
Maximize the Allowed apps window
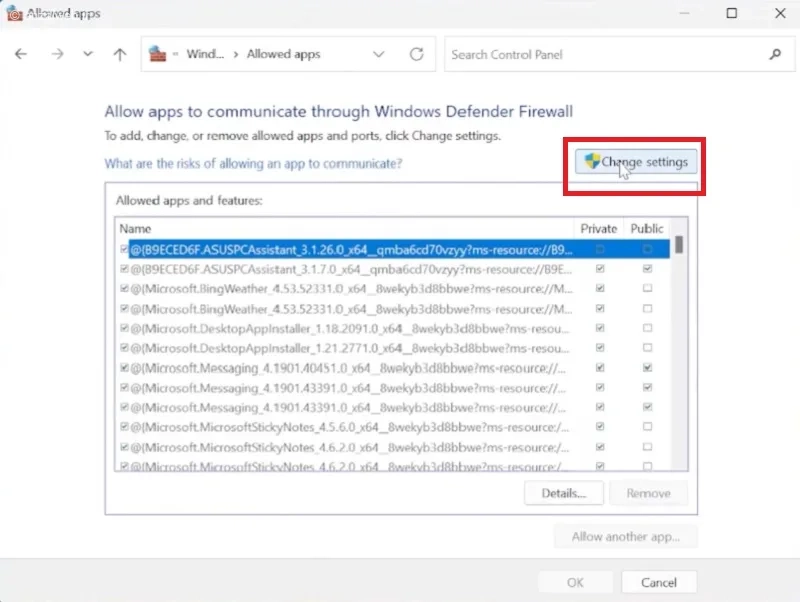point(732,13)
